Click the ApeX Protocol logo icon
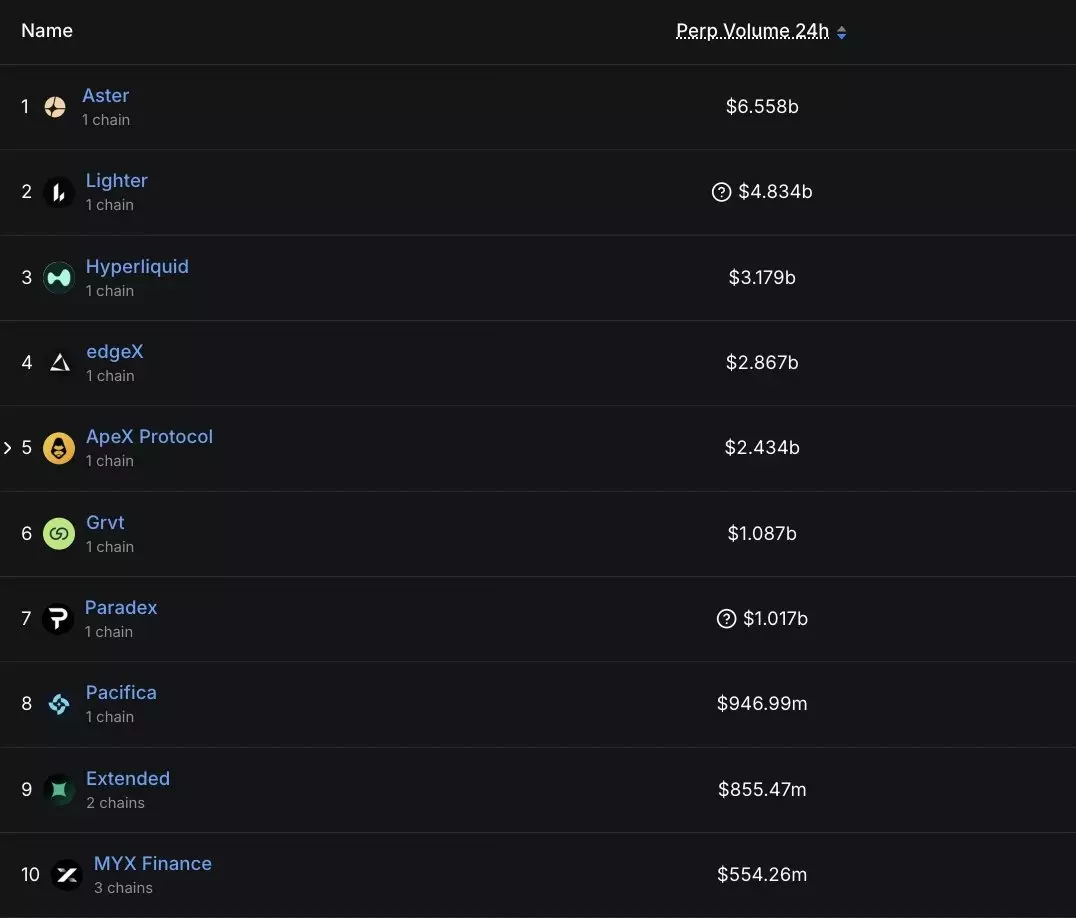 pos(59,448)
